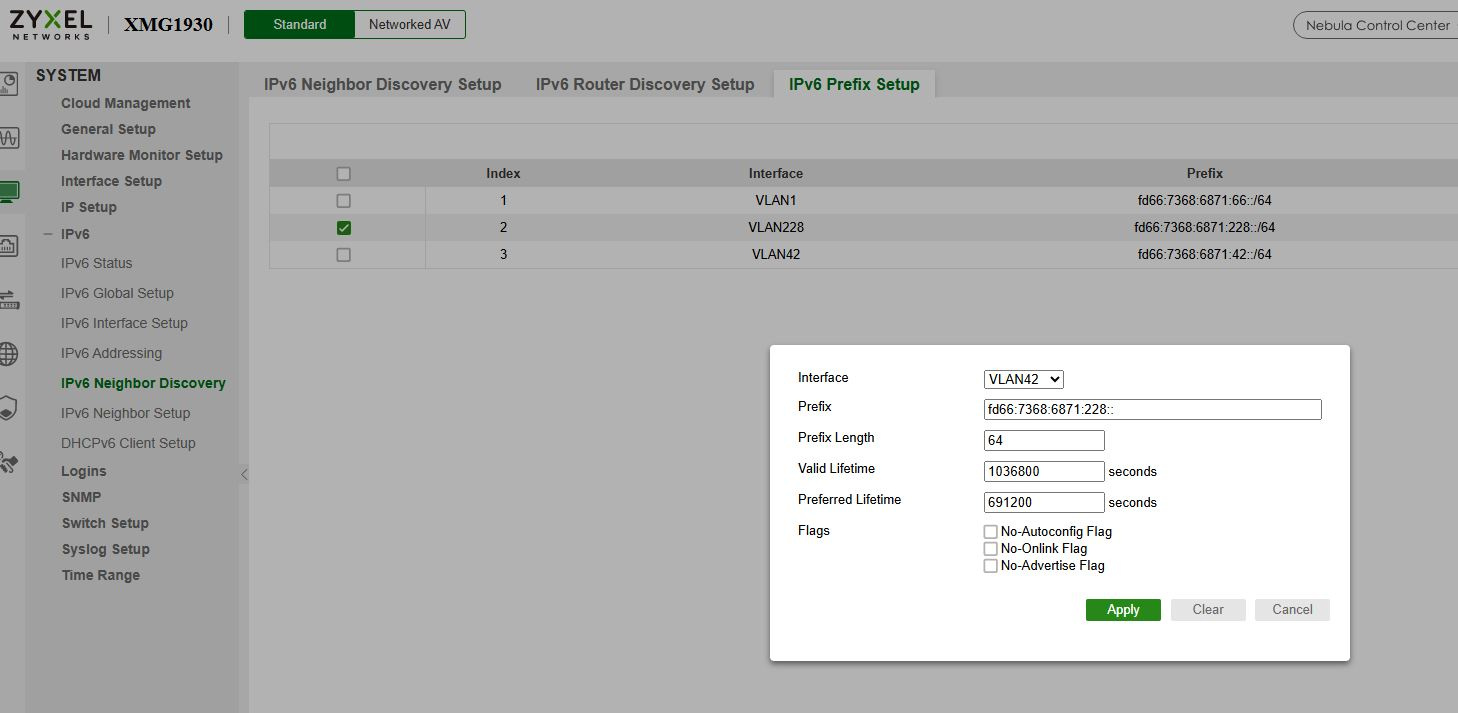The height and width of the screenshot is (713, 1458).
Task: Click the Index column header
Action: click(503, 173)
